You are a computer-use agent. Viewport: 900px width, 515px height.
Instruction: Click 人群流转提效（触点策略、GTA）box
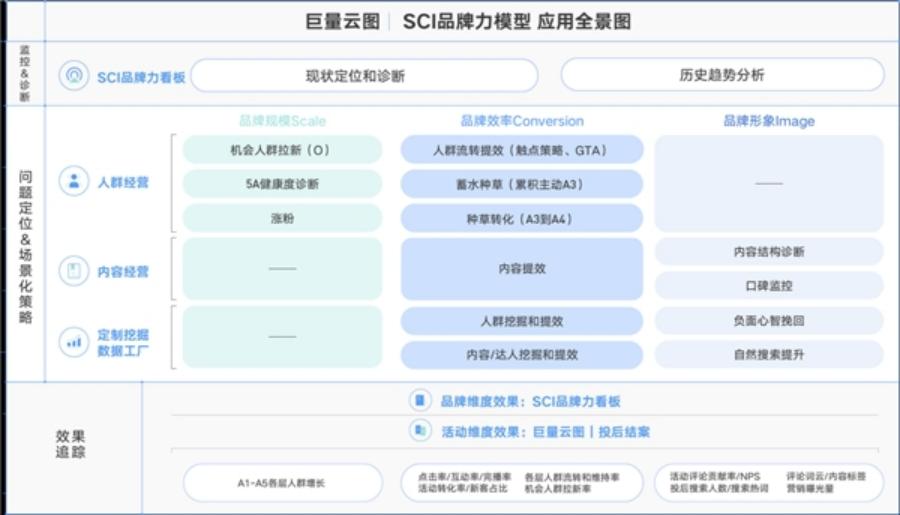click(x=522, y=150)
